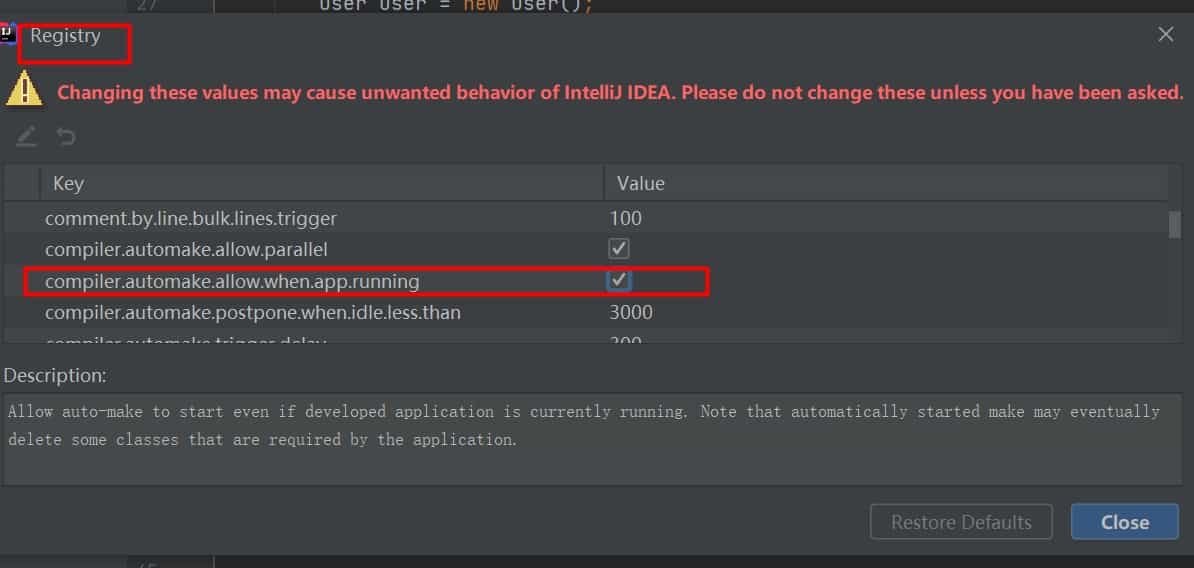This screenshot has height=568, width=1194.
Task: Select the comment.by.line.bulk.lines.trigger row
Action: (586, 219)
